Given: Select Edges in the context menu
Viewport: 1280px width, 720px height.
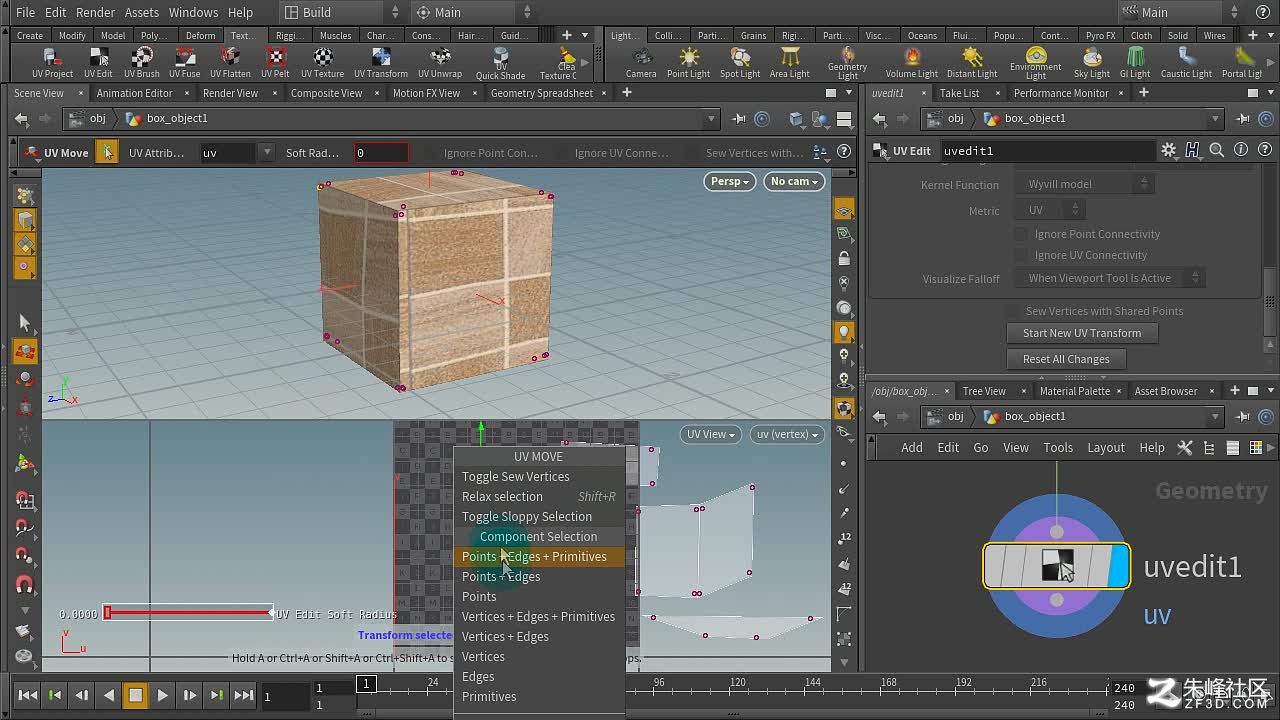Looking at the screenshot, I should pos(539,676).
